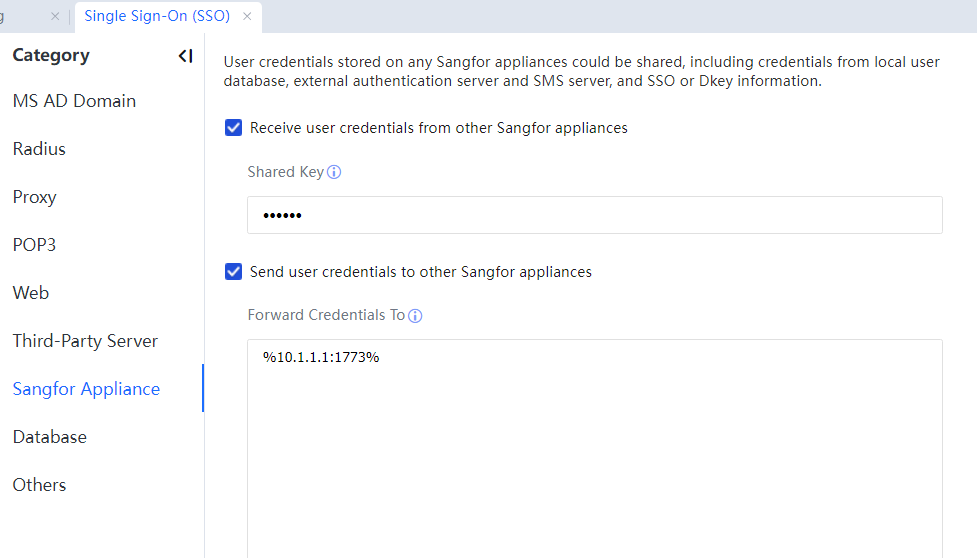
Task: Open the POP3 category
Action: 34,245
